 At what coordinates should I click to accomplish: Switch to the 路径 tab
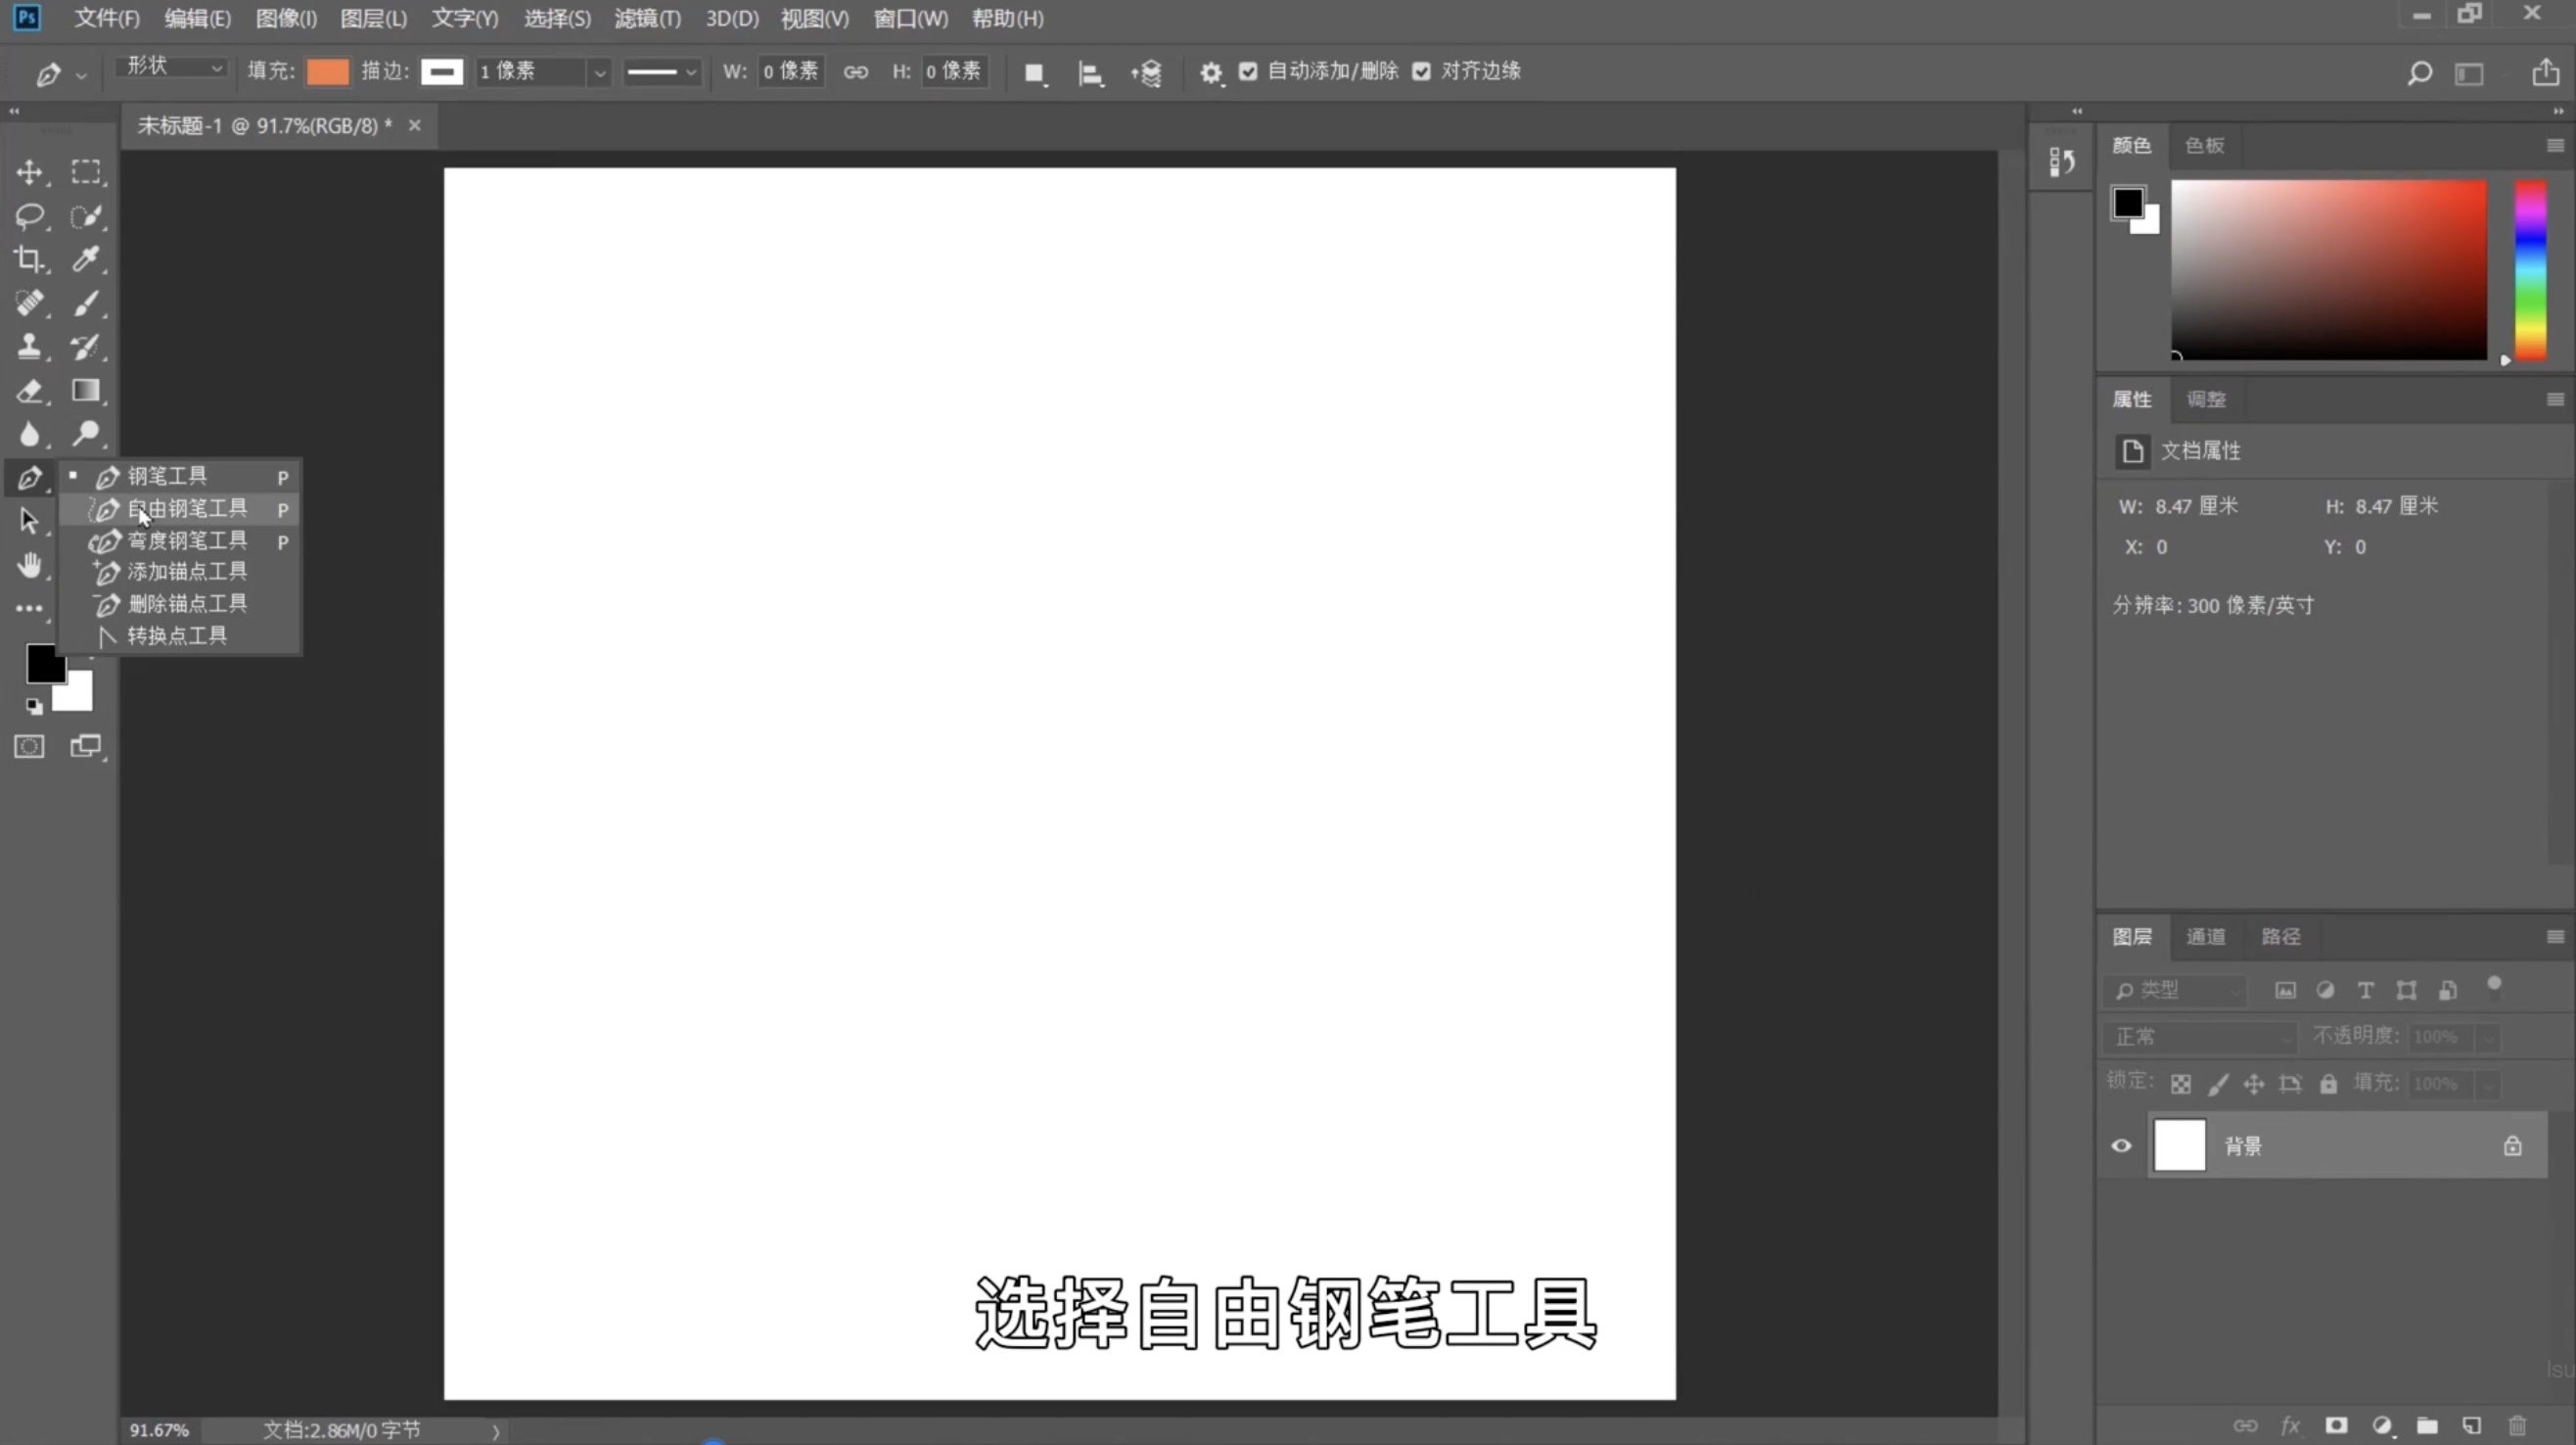pyautogui.click(x=2280, y=937)
